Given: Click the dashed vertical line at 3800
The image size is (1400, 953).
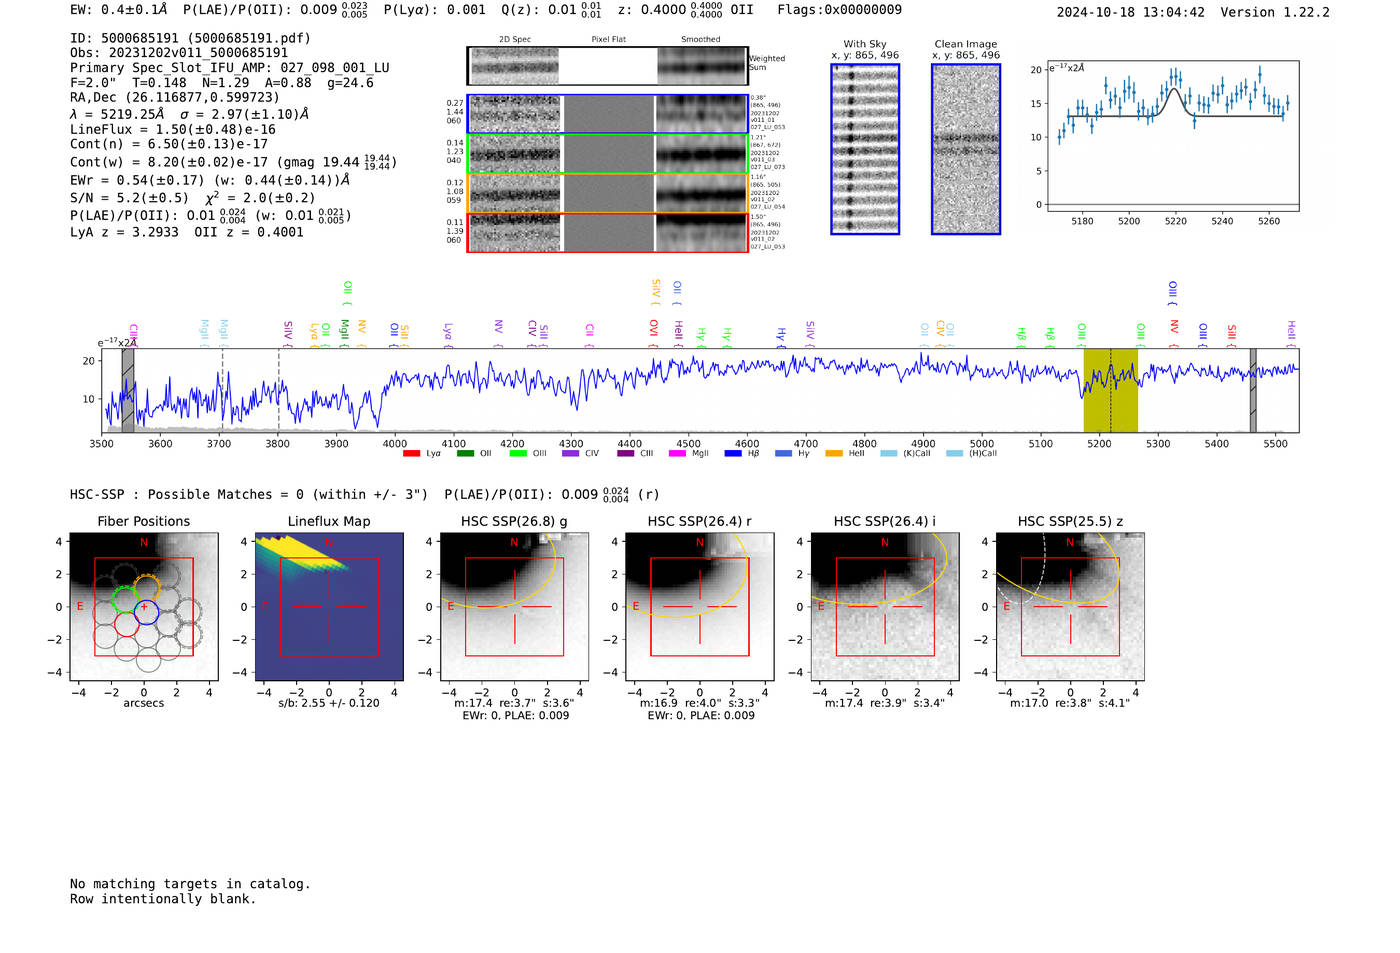Looking at the screenshot, I should (279, 390).
